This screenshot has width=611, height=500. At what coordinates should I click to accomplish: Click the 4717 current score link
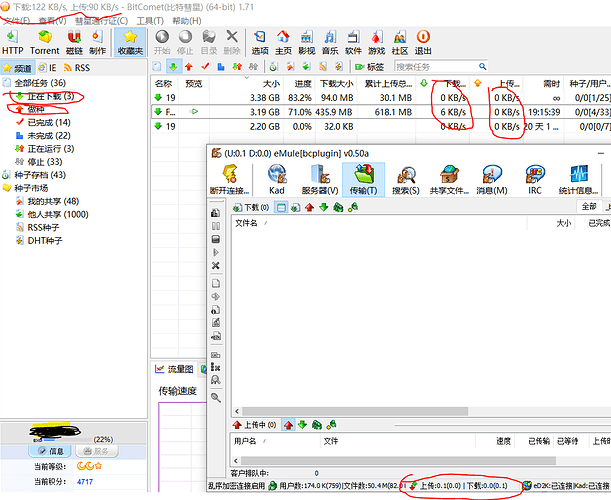[x=85, y=482]
